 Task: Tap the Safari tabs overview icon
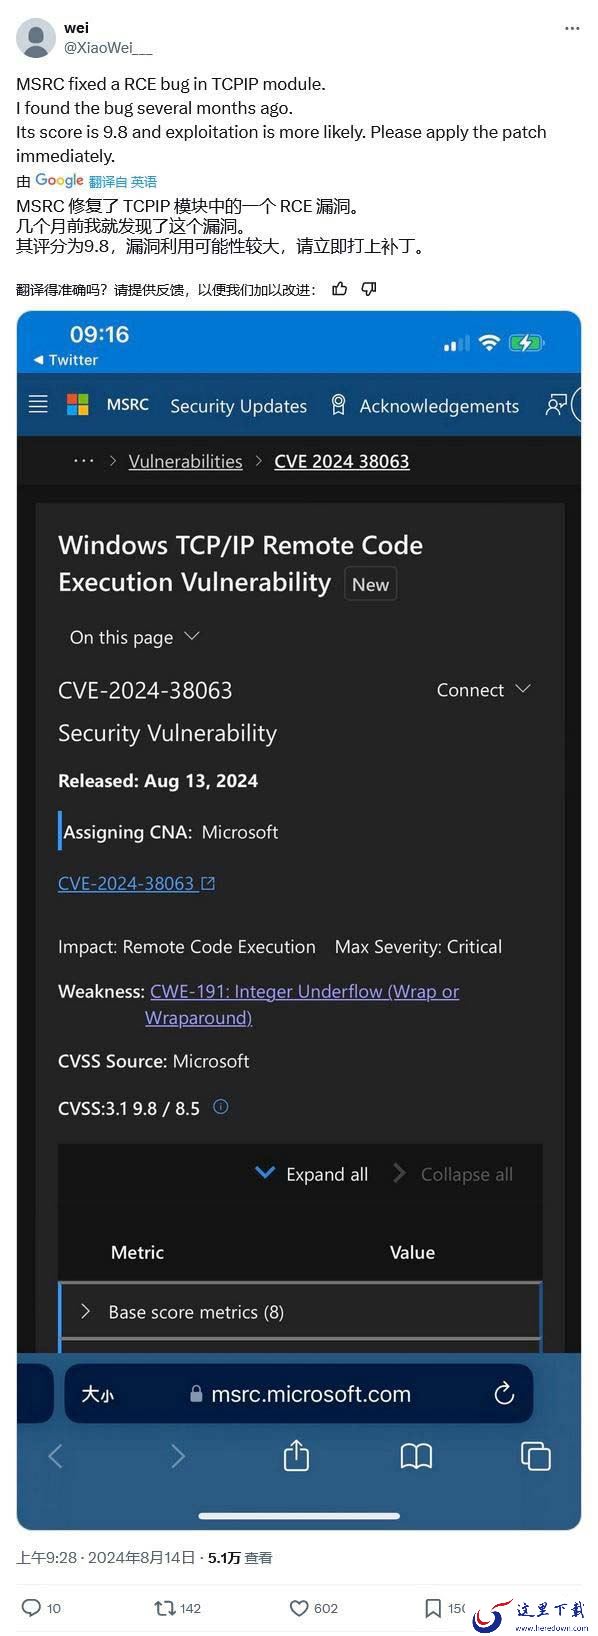[x=536, y=1456]
